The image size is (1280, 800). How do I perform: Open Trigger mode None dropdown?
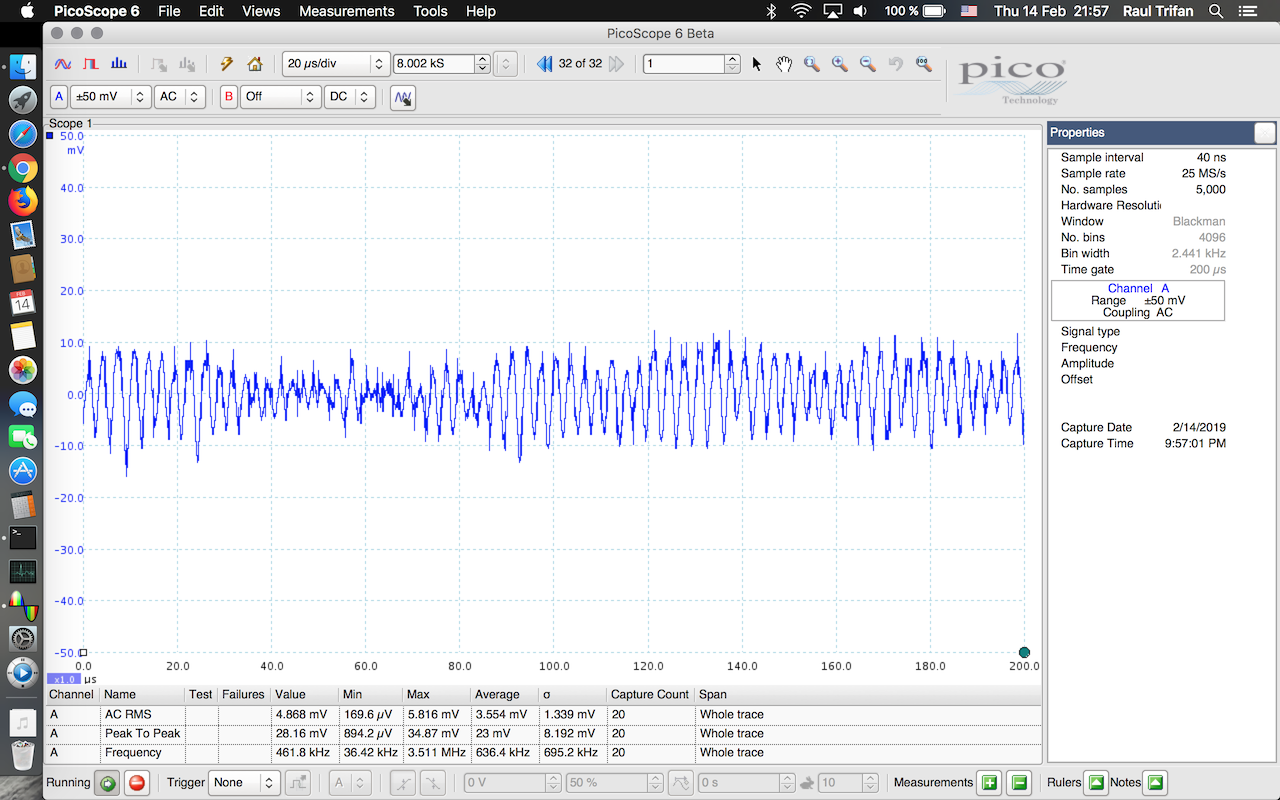(243, 783)
